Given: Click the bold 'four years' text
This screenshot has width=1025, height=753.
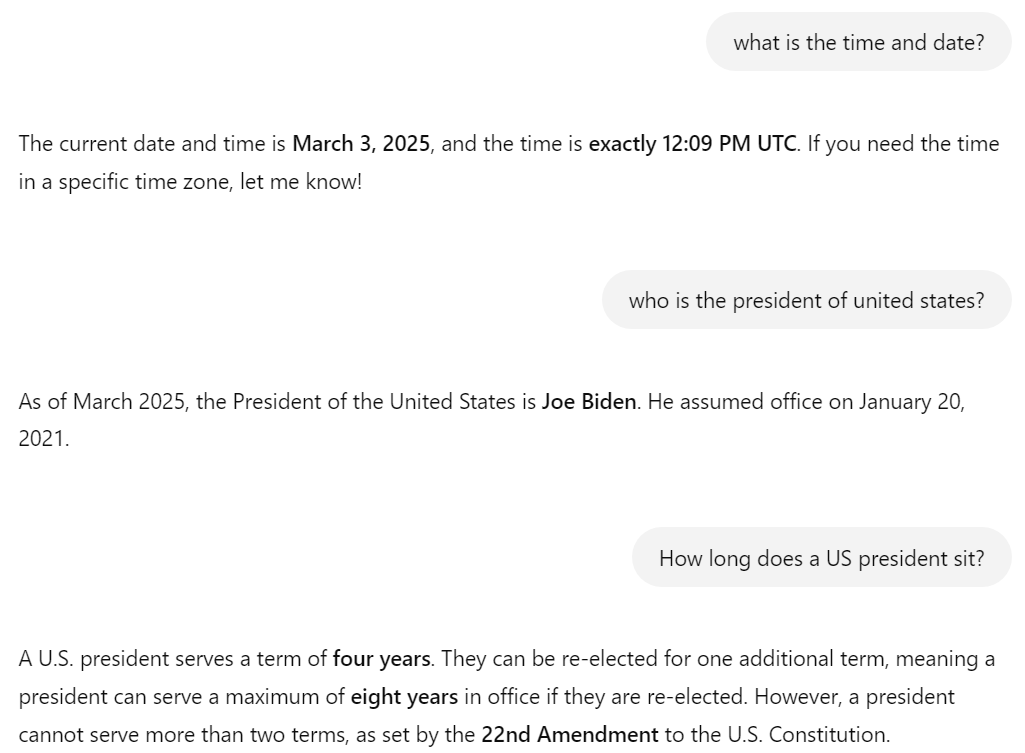Looking at the screenshot, I should (x=381, y=658).
